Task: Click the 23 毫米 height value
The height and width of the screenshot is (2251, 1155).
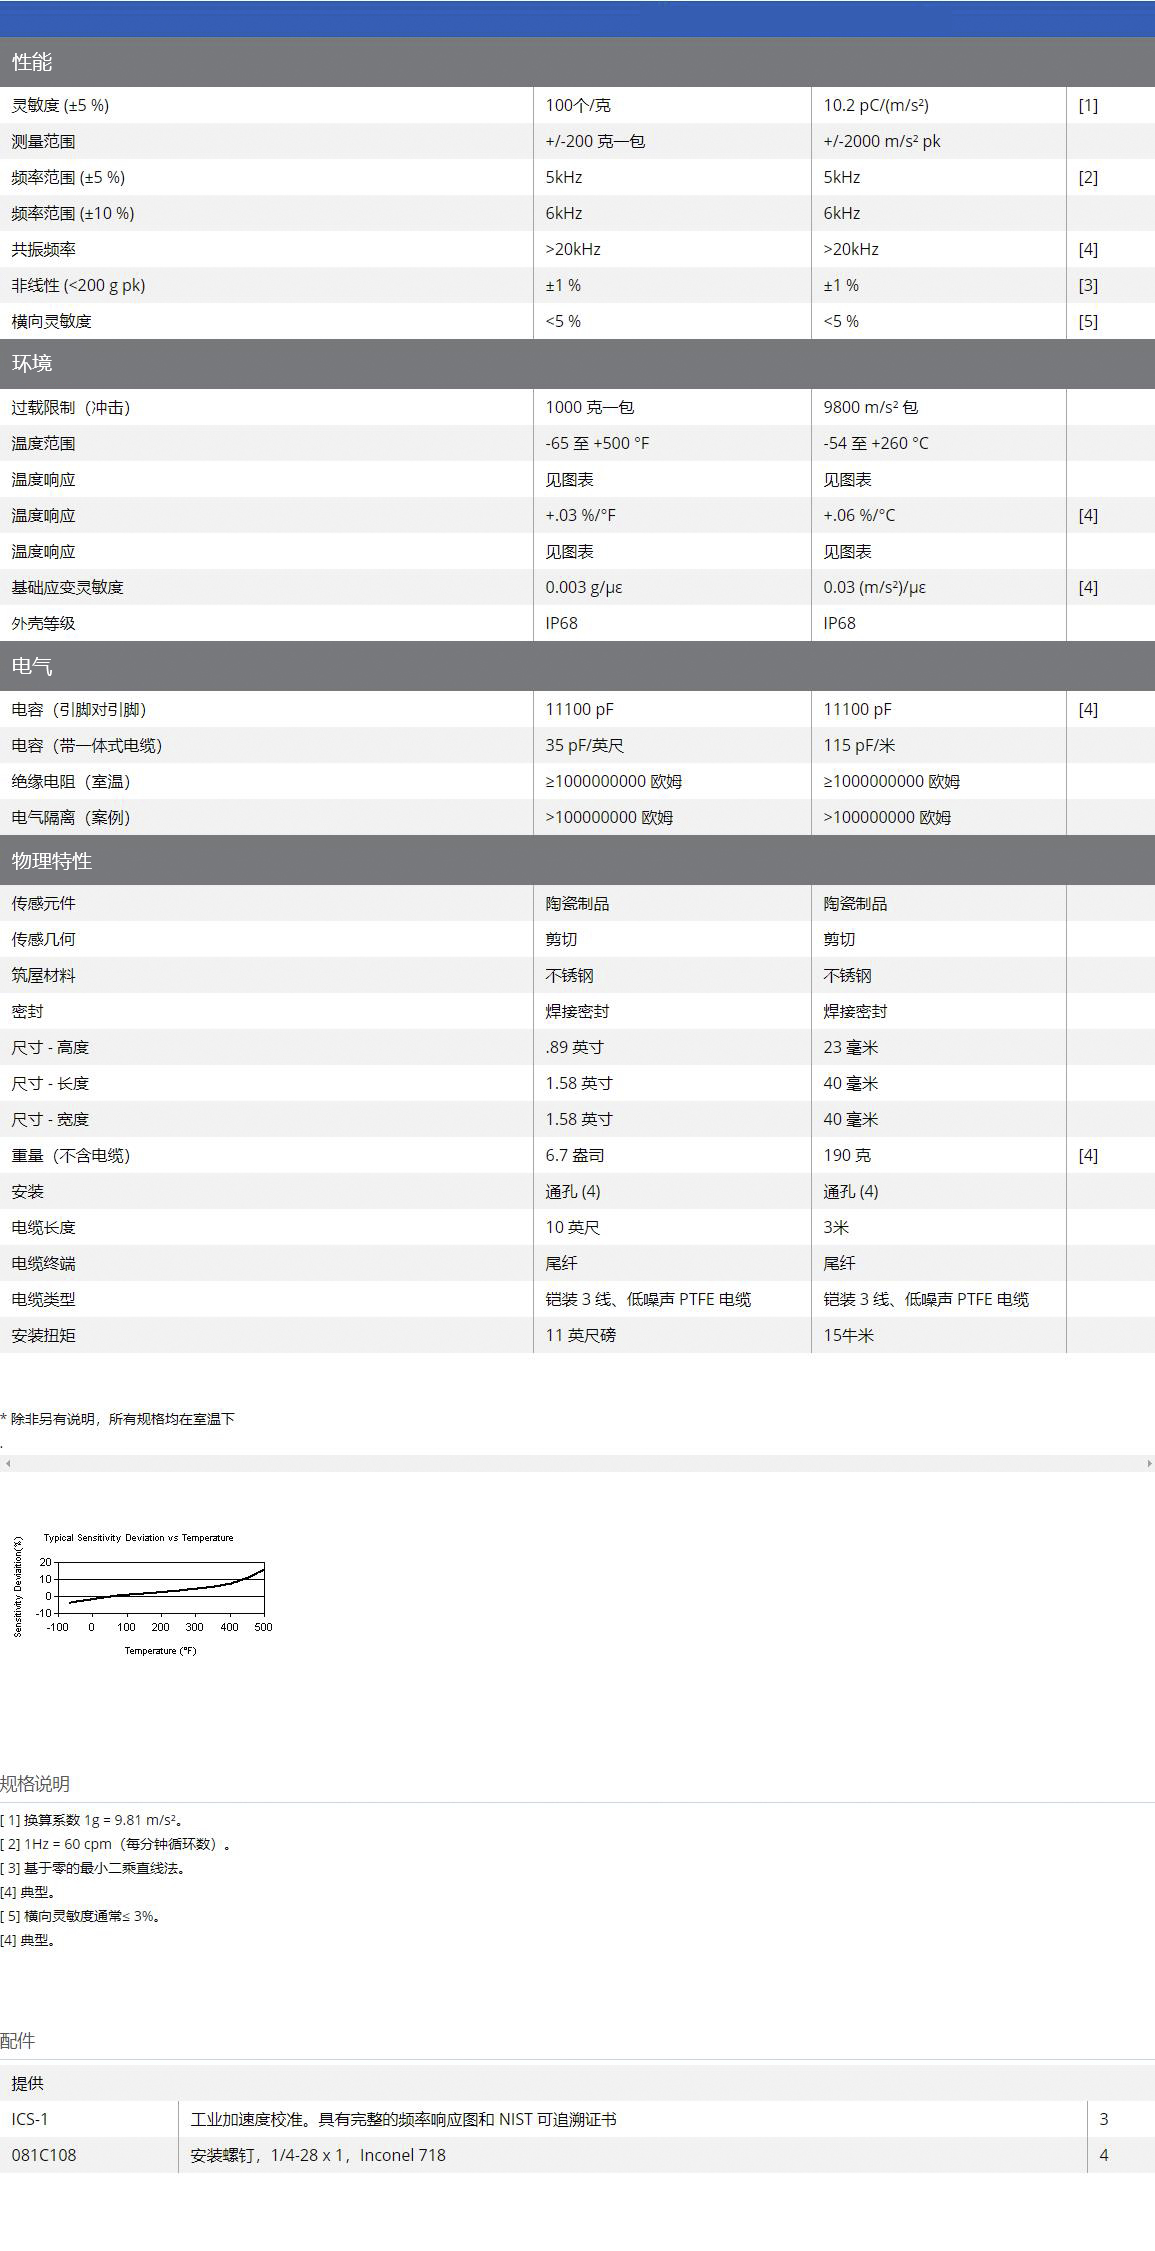Action: [850, 1047]
